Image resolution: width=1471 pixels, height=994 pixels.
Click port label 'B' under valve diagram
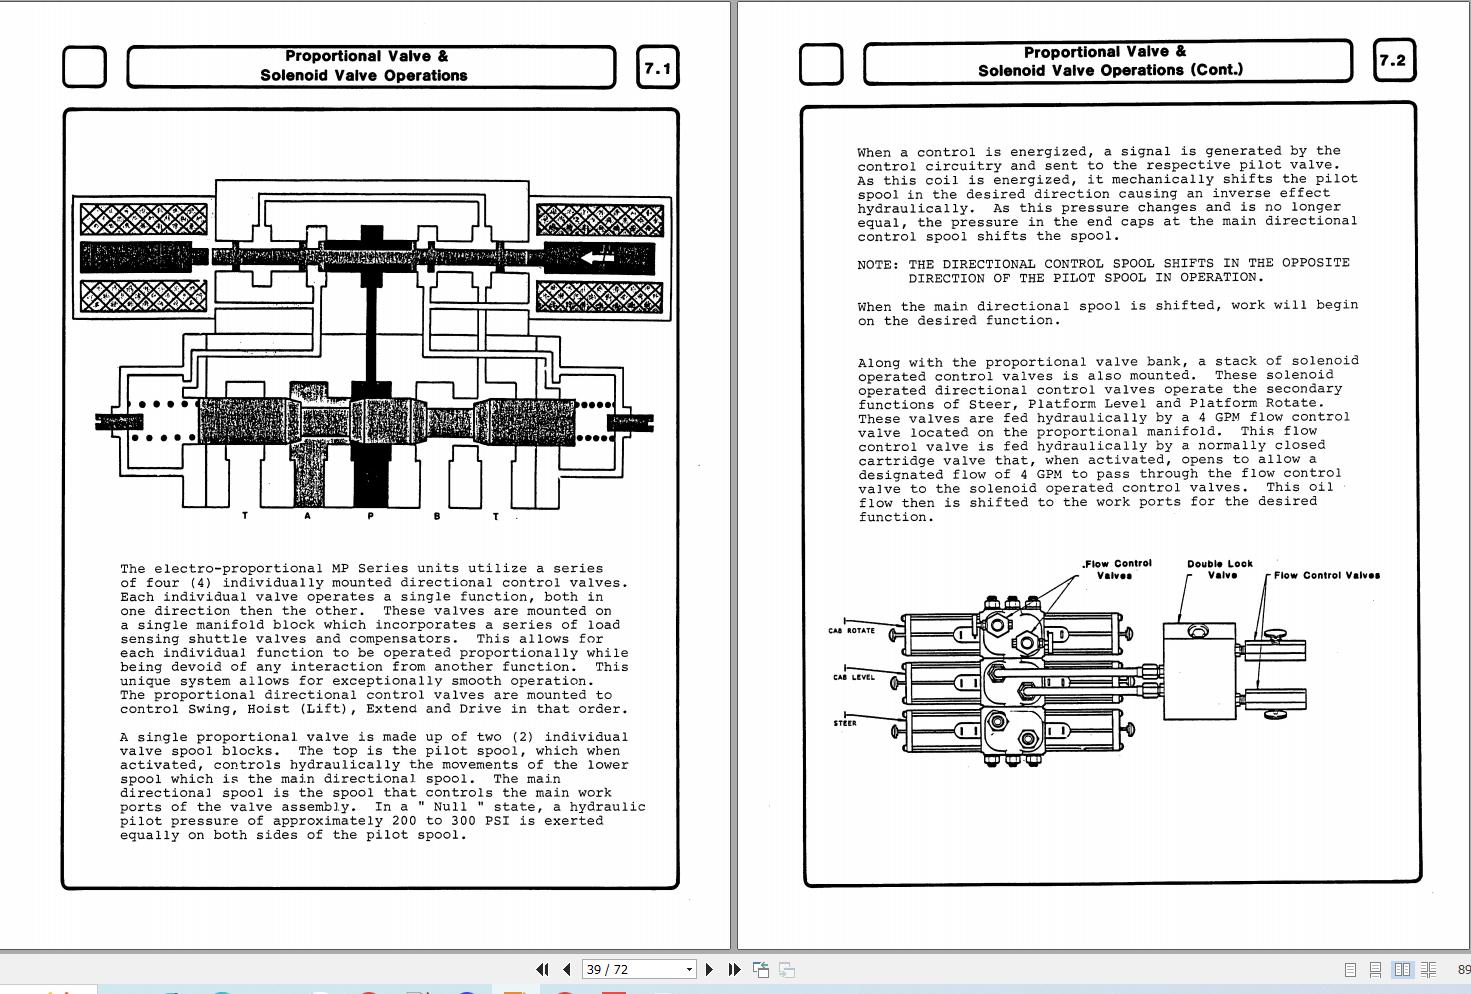436,516
